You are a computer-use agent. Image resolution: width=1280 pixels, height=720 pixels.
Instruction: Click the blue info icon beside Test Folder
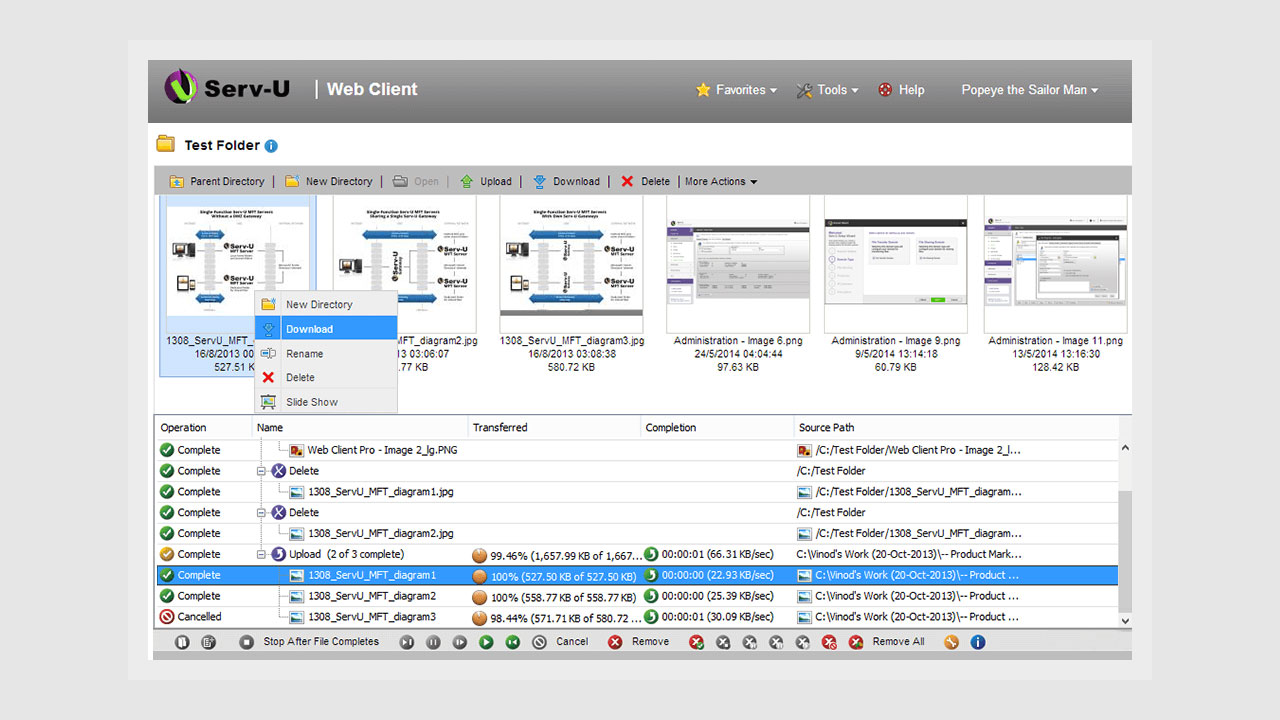pyautogui.click(x=271, y=146)
